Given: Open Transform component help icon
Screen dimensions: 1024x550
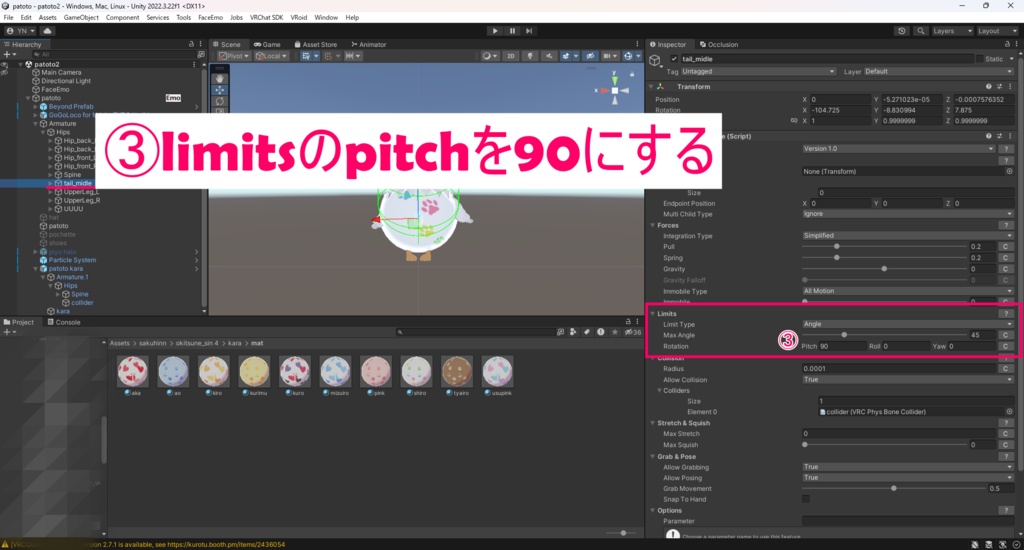Looking at the screenshot, I should pyautogui.click(x=988, y=86).
